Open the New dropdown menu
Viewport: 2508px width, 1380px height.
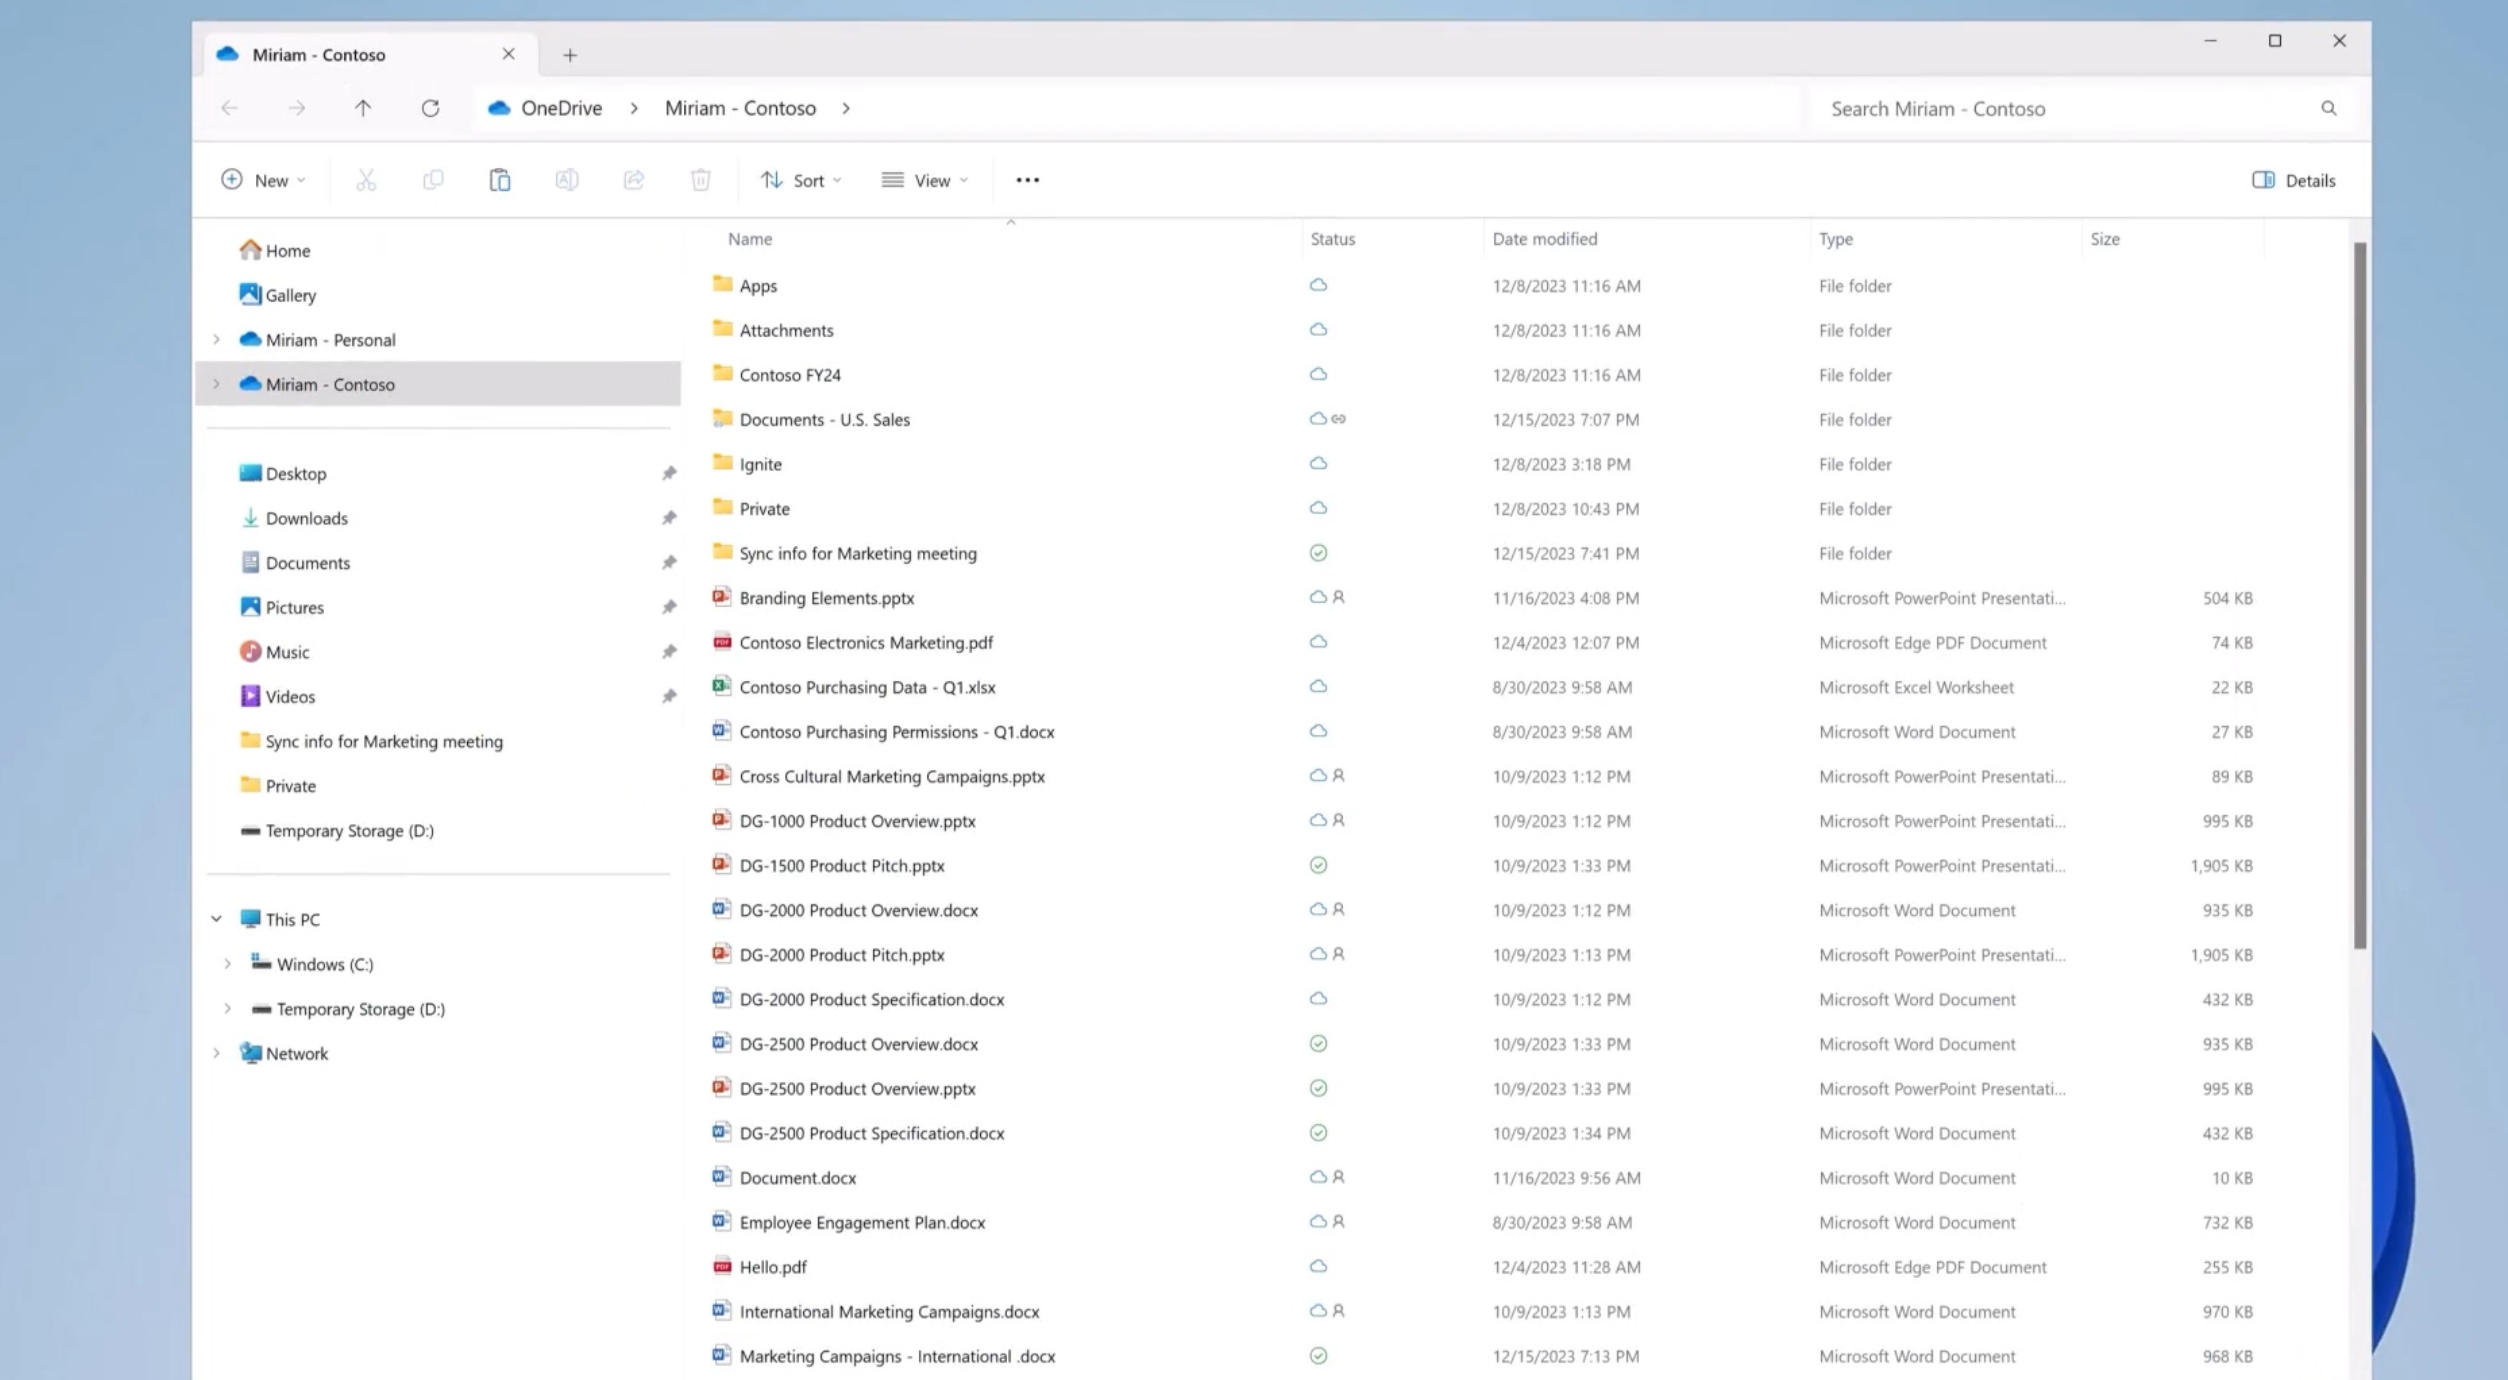click(x=263, y=180)
